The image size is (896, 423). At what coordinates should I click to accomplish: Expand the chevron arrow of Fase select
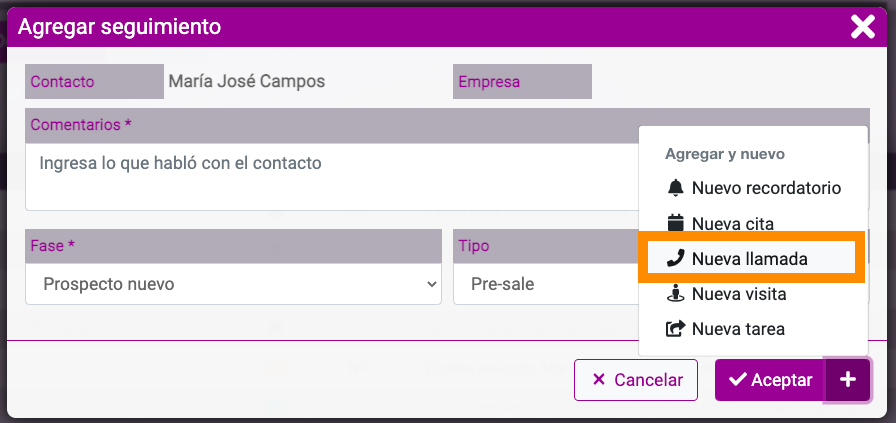(x=432, y=284)
